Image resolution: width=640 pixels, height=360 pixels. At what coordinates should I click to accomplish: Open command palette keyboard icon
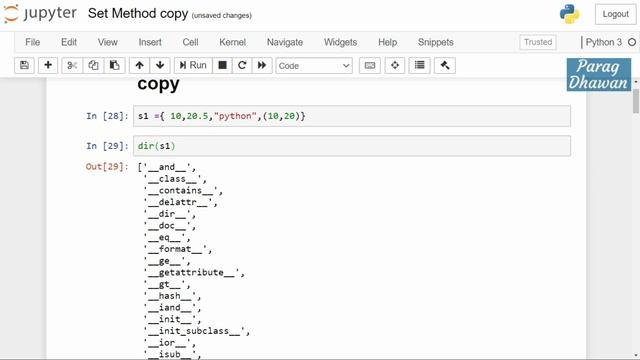370,65
